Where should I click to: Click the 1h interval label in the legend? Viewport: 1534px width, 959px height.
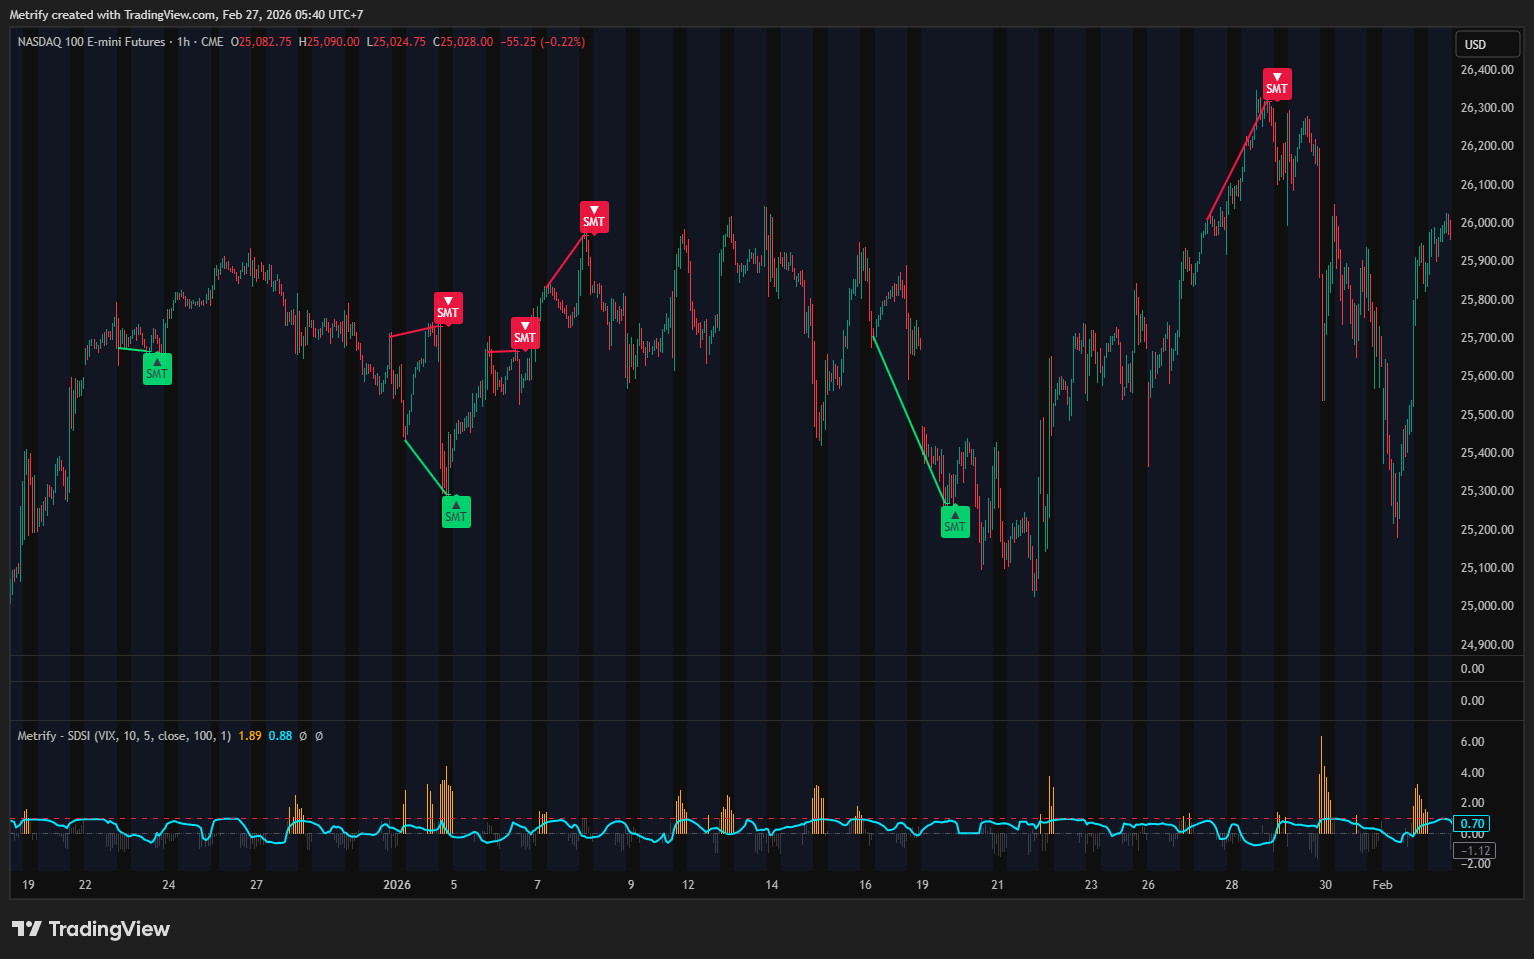(183, 42)
